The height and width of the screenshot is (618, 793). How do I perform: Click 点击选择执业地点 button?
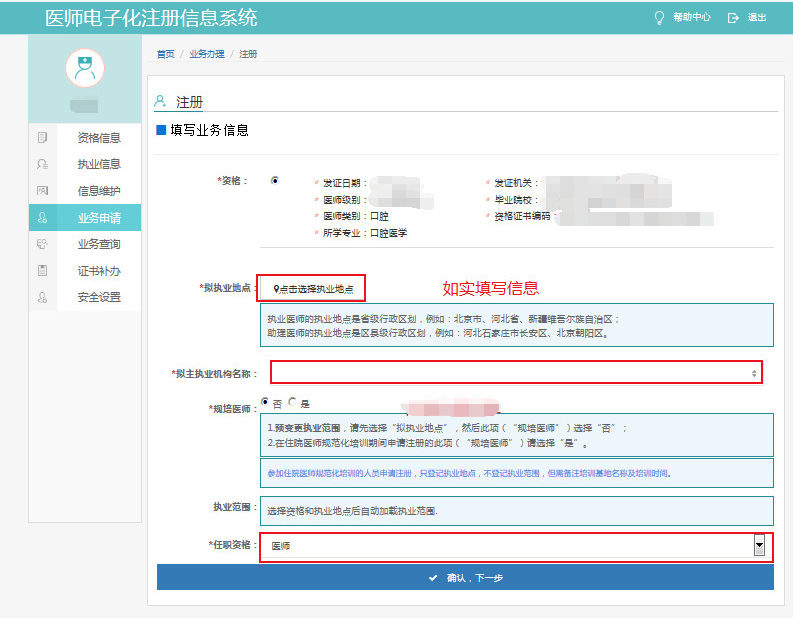coord(312,289)
